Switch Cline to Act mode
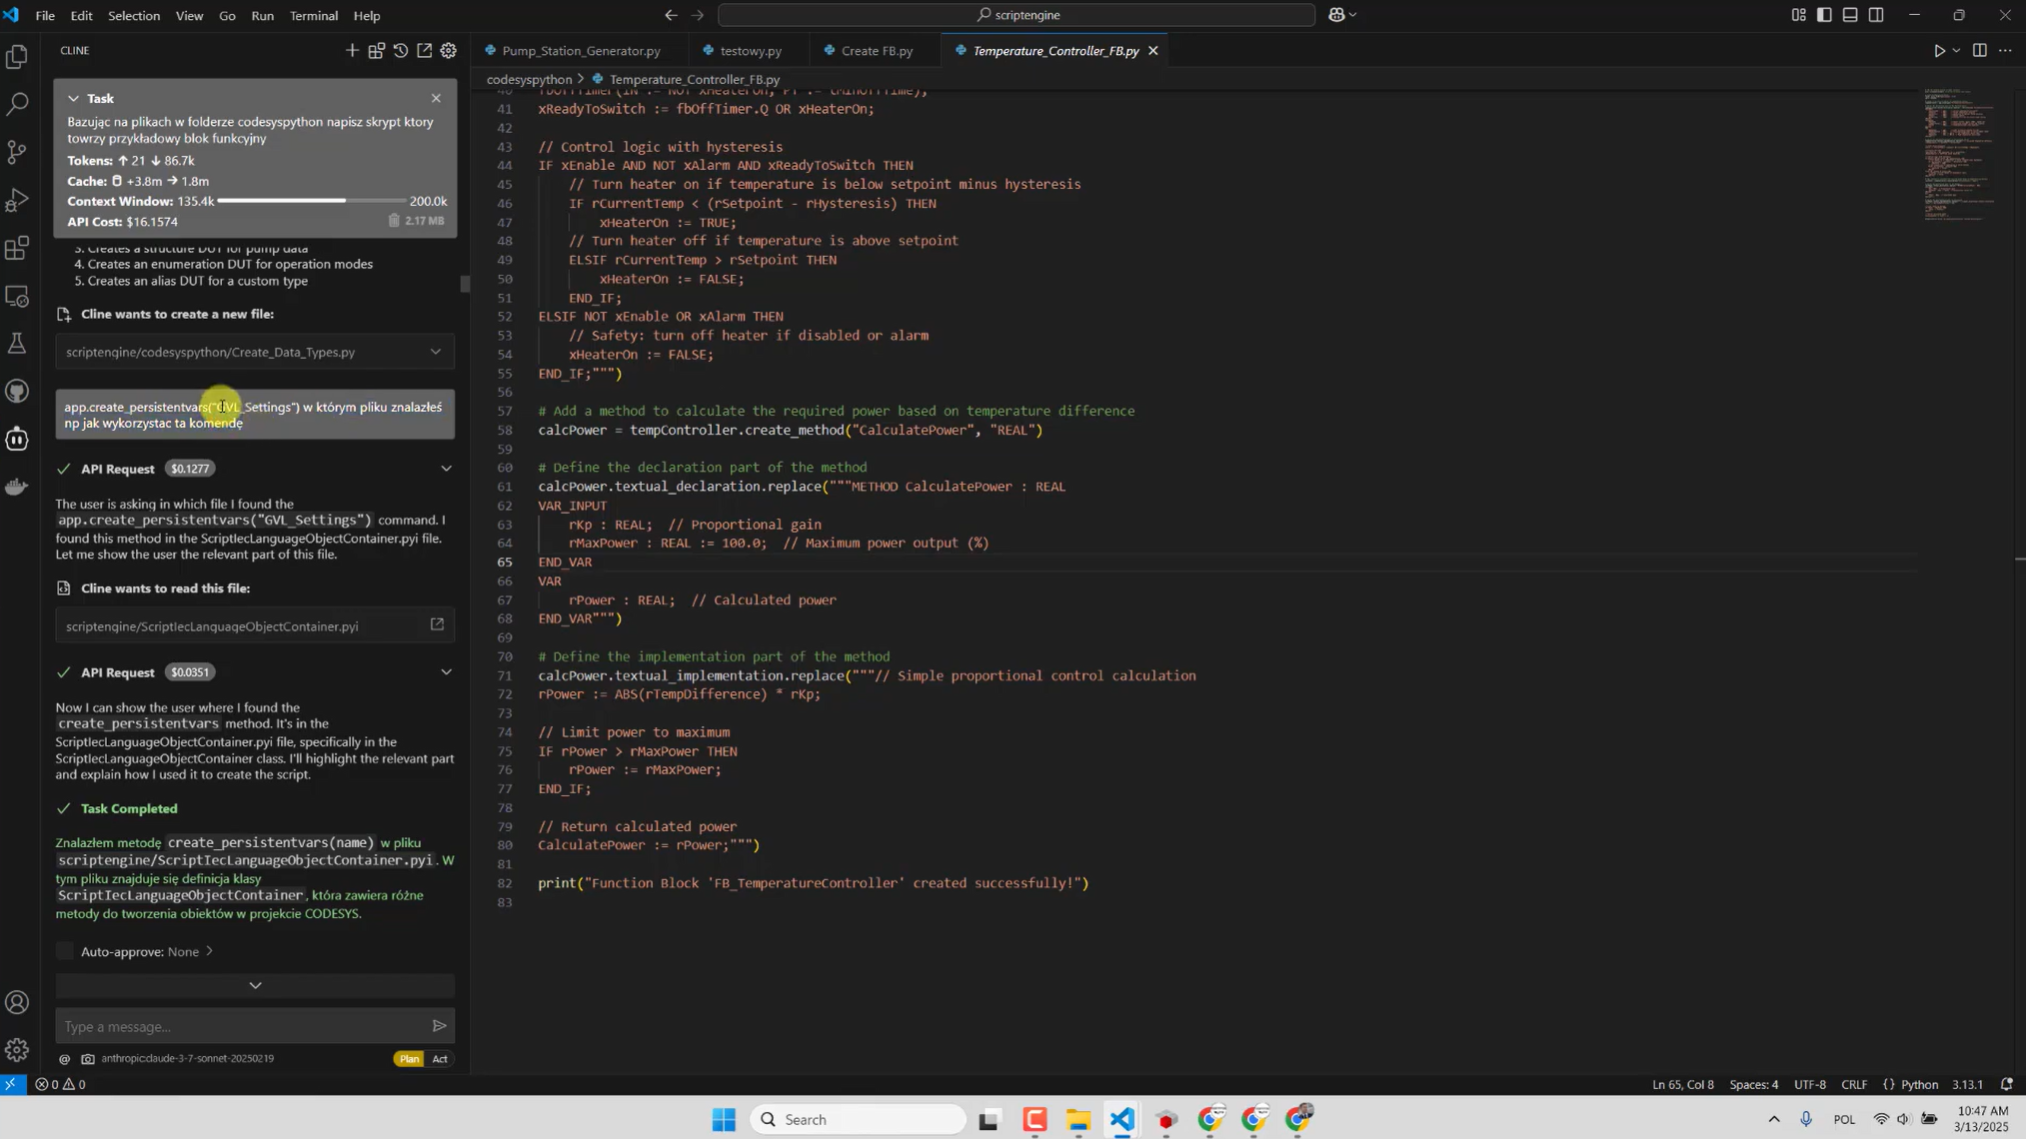The width and height of the screenshot is (2026, 1139). click(x=440, y=1058)
